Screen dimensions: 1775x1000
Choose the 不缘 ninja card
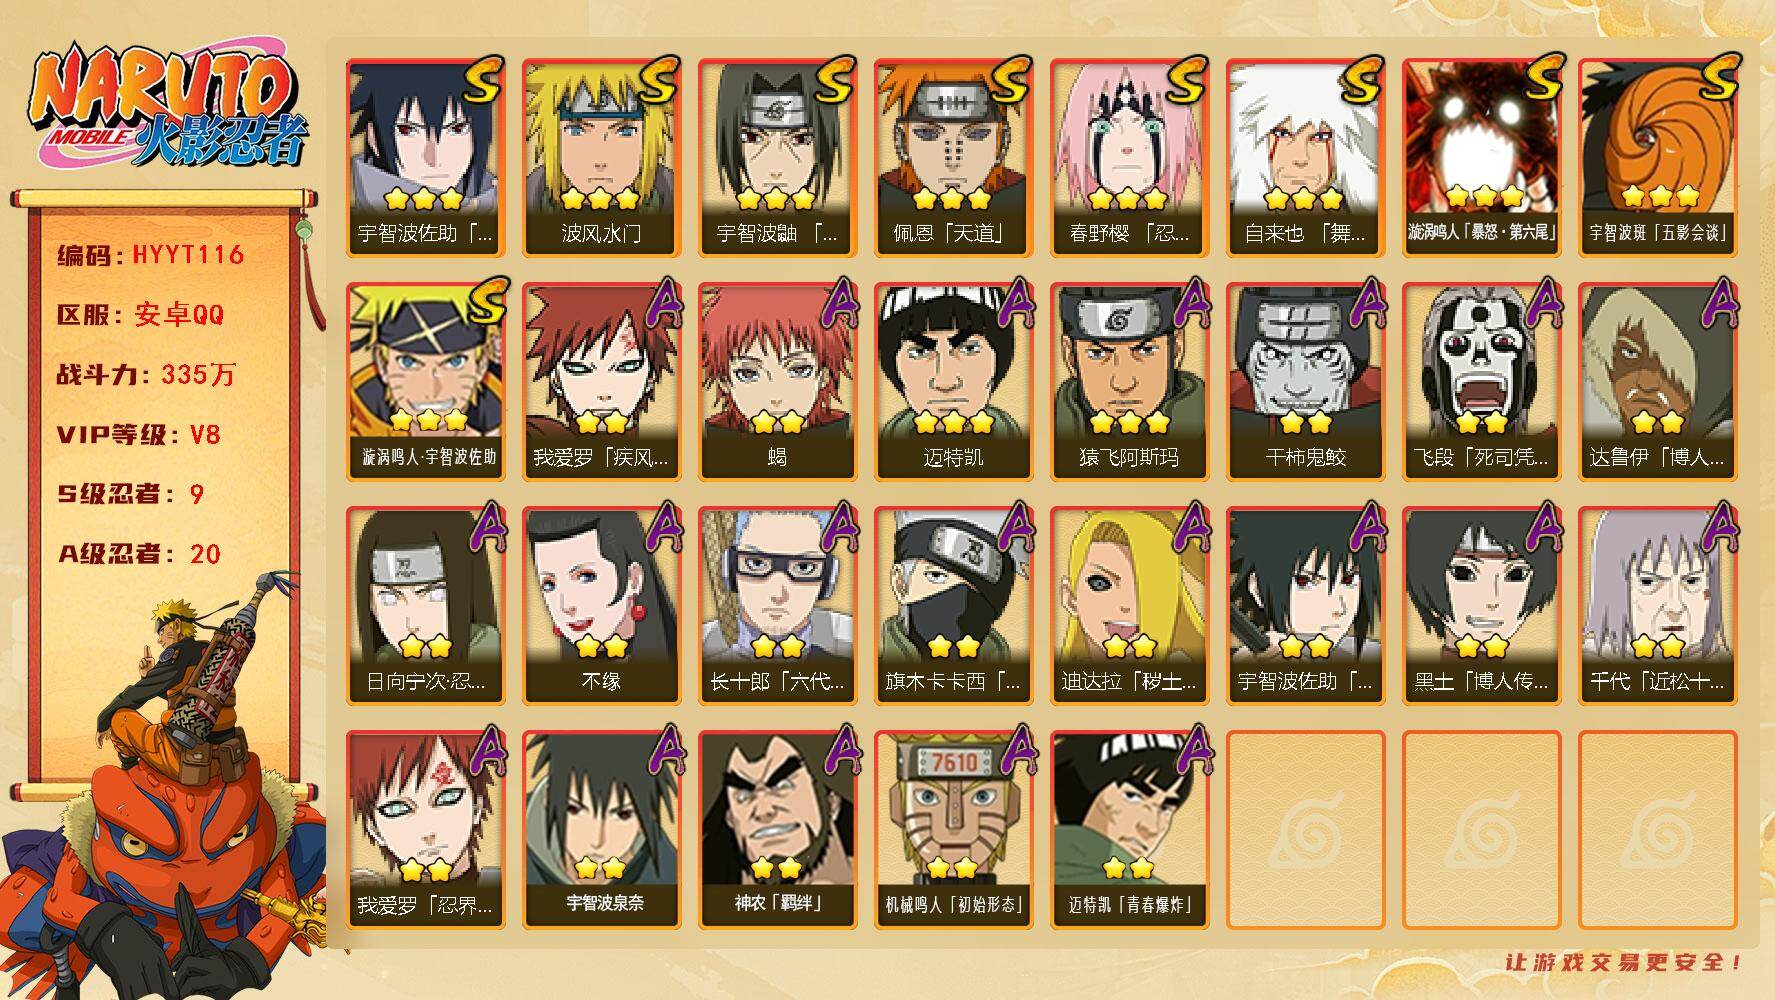601,606
